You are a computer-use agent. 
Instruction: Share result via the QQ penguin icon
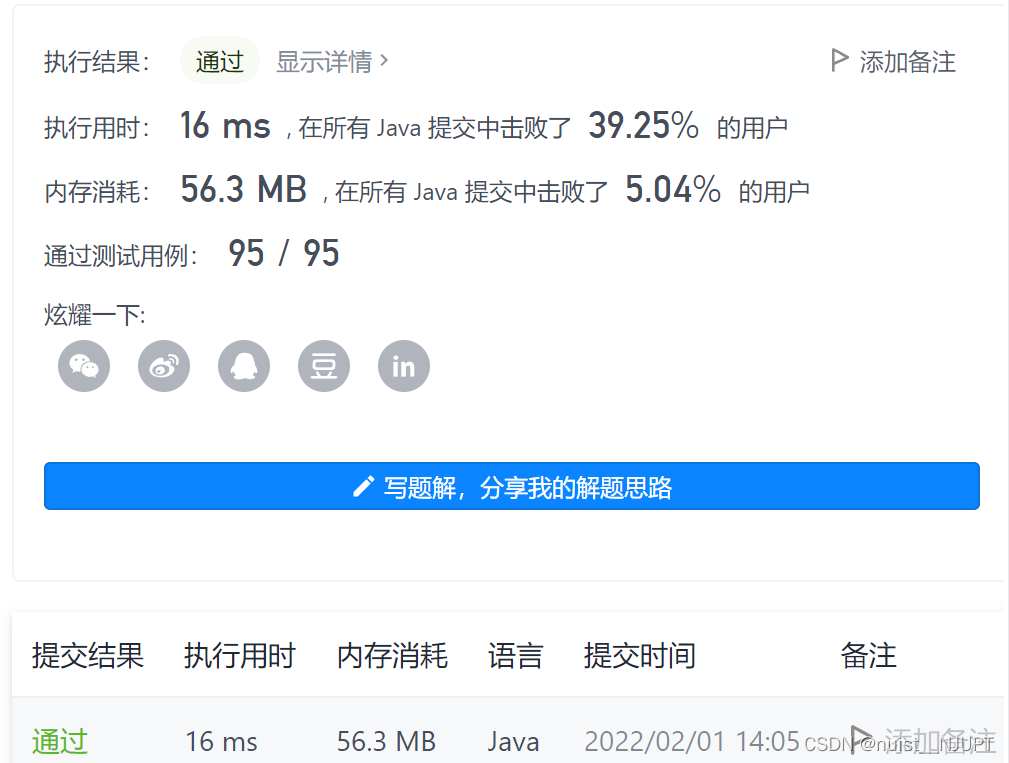[x=244, y=366]
